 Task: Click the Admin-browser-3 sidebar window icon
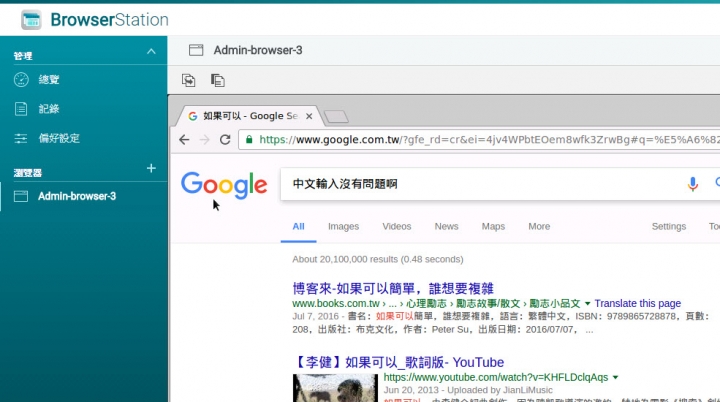[21, 196]
